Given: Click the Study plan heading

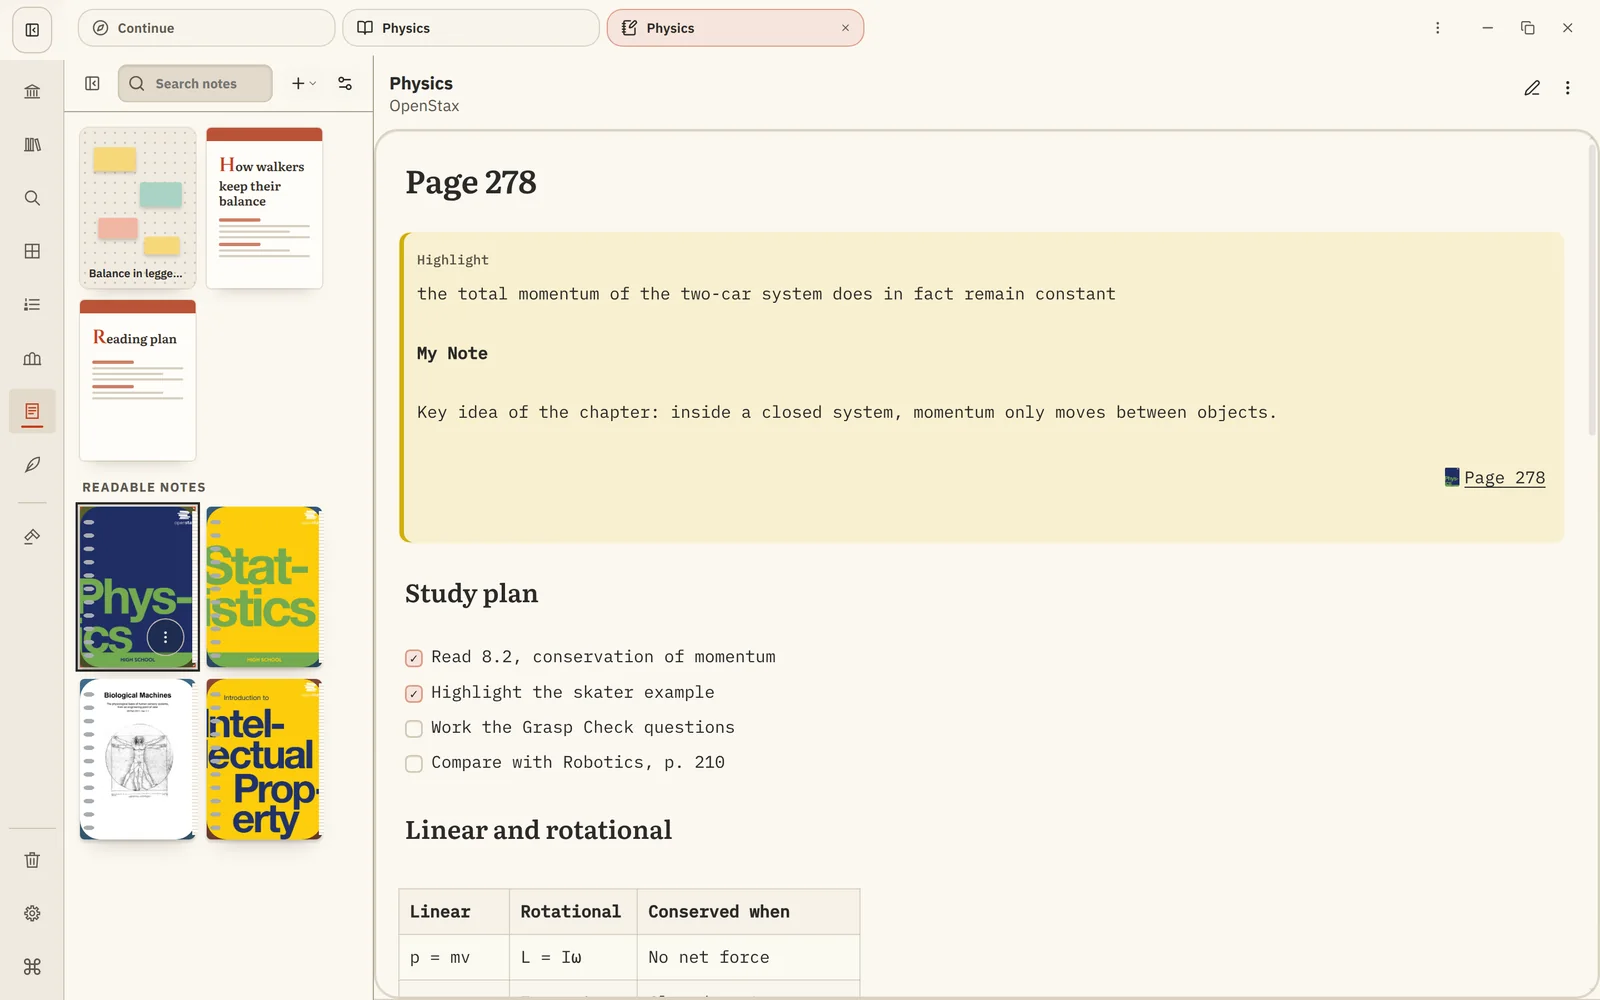Looking at the screenshot, I should click(x=471, y=594).
